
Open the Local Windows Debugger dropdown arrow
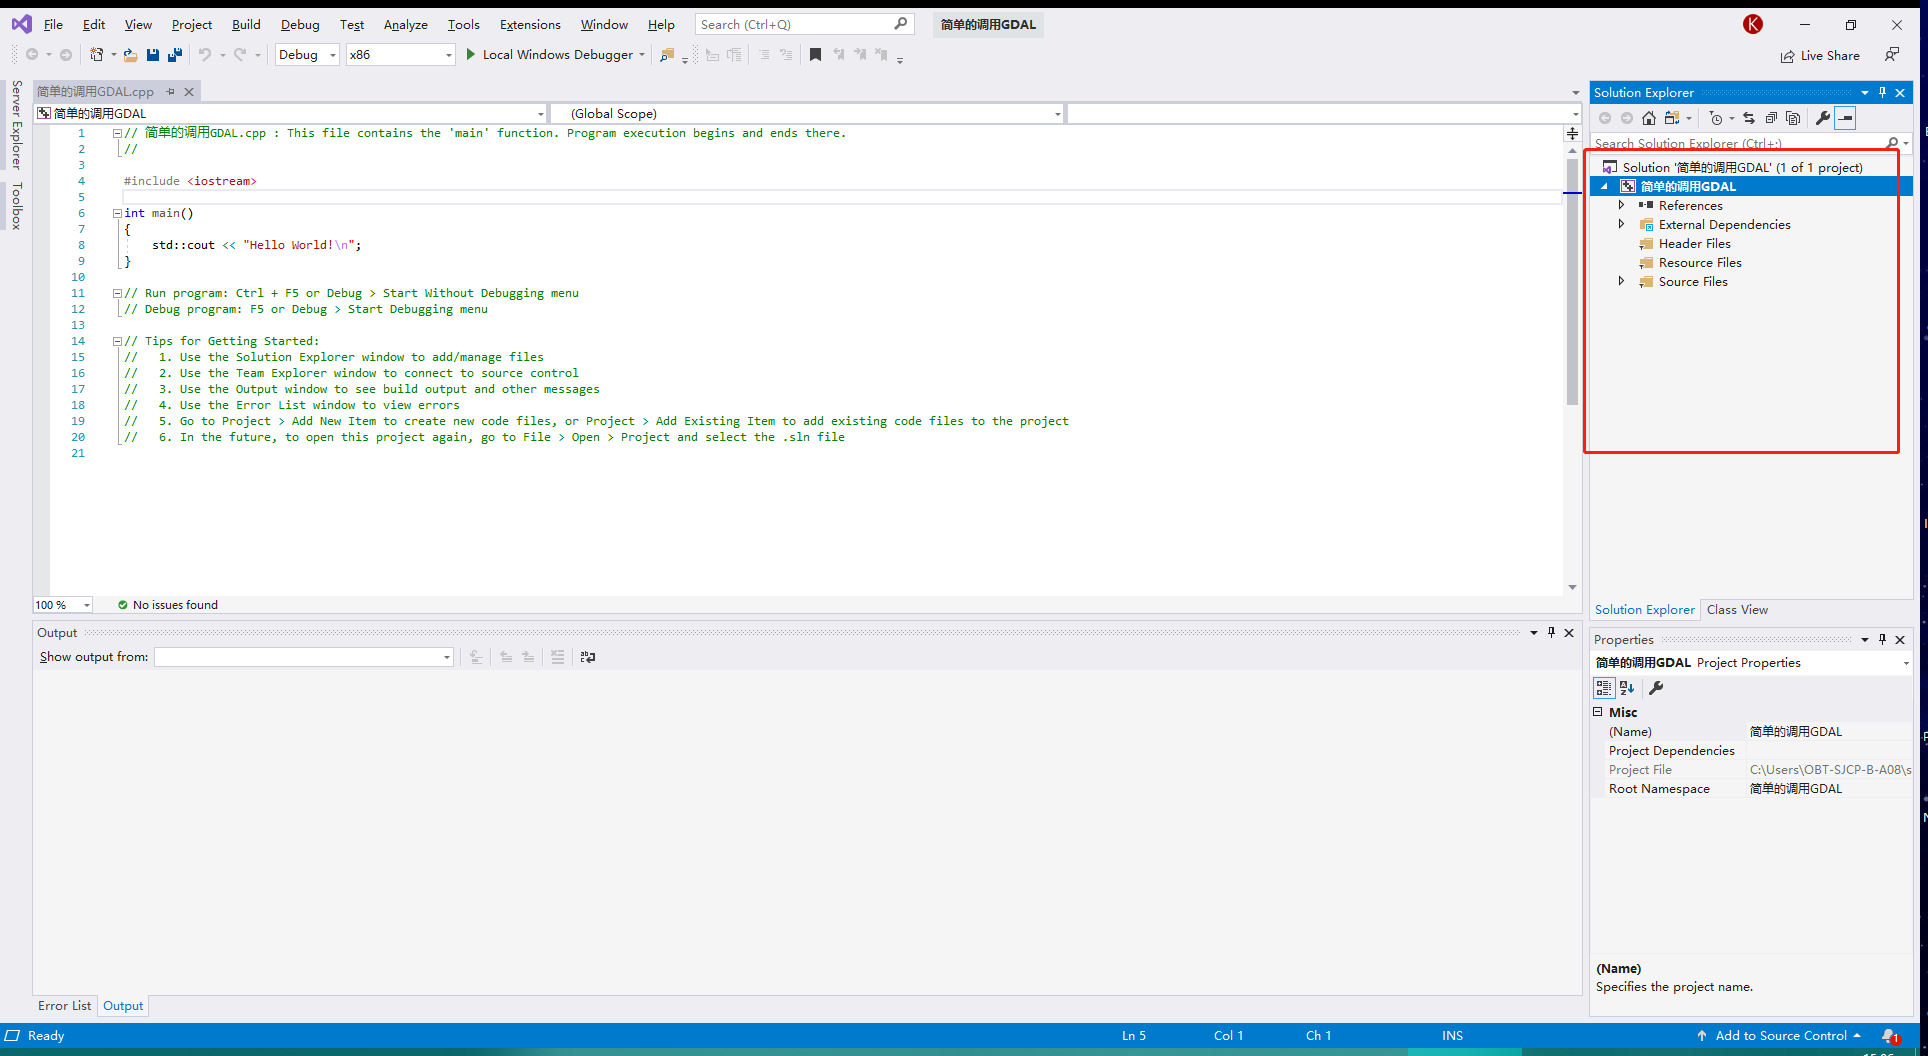(642, 55)
